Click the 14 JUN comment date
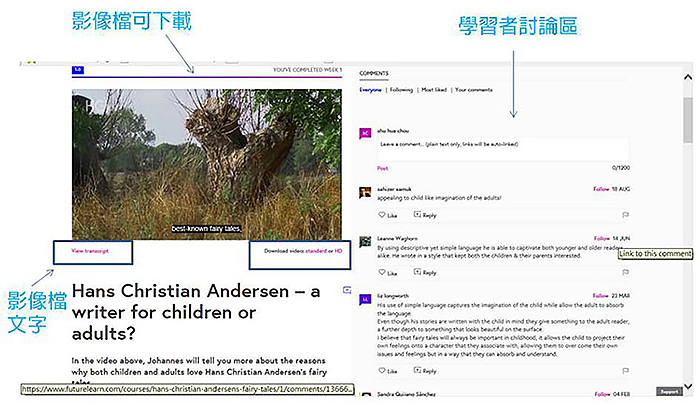 point(621,238)
